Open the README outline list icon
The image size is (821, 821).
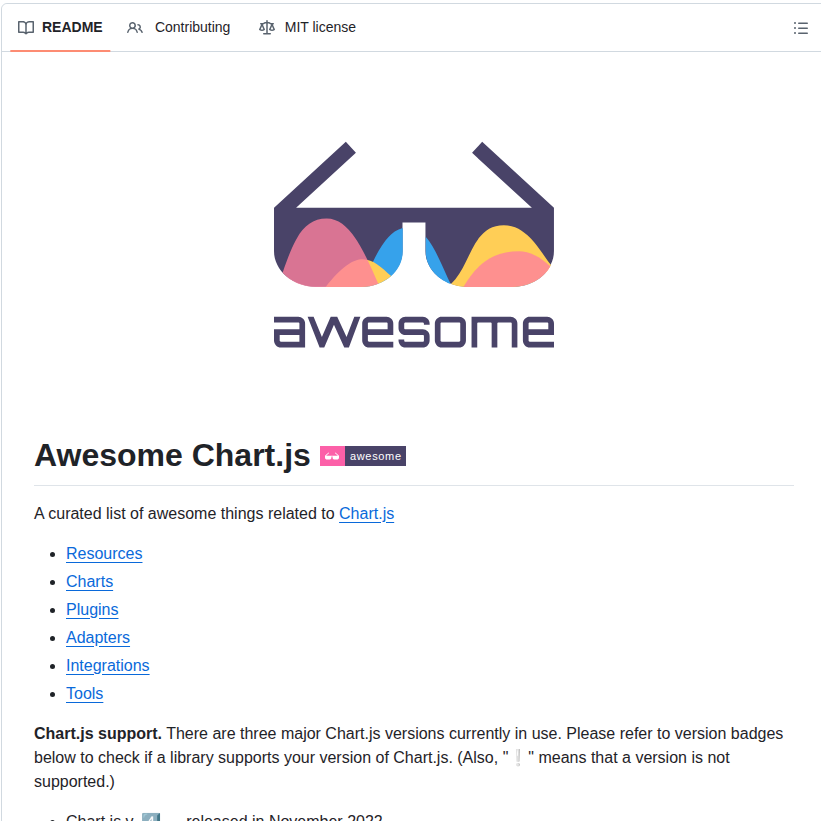801,28
